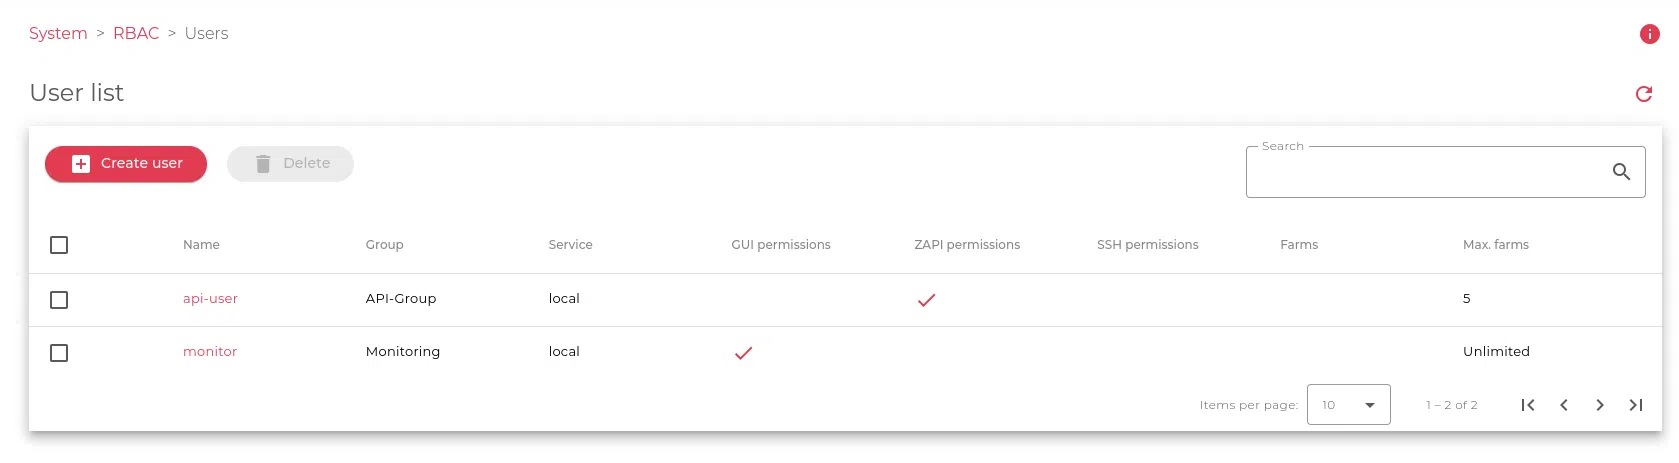1679x463 pixels.
Task: Navigate to RBAC breadcrumb
Action: coord(136,34)
